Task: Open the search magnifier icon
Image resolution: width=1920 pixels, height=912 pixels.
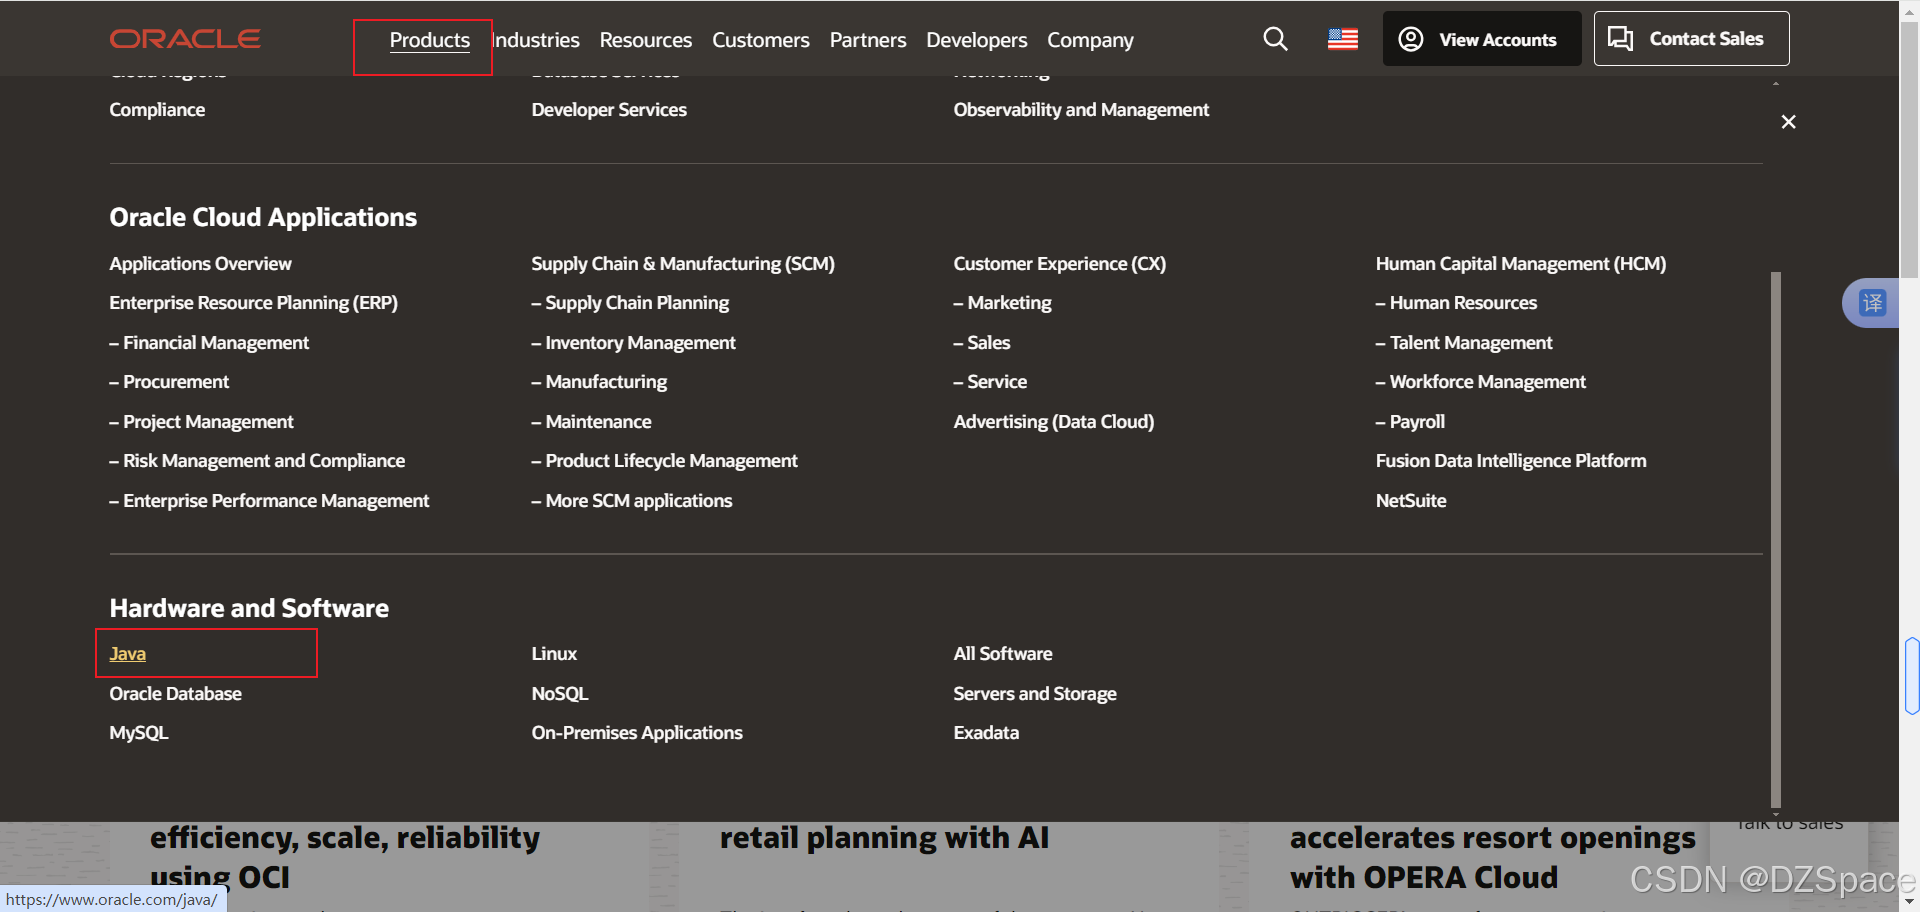Action: (1275, 39)
